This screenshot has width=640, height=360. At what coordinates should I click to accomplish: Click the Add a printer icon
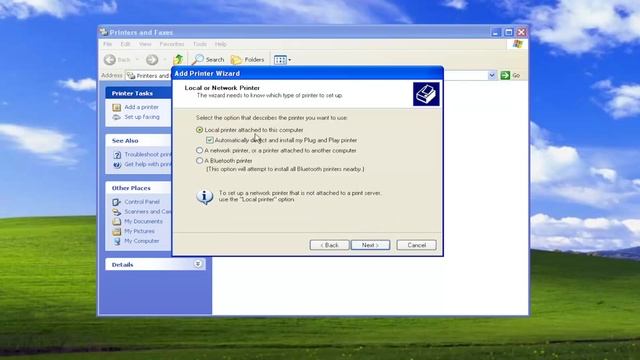click(117, 107)
